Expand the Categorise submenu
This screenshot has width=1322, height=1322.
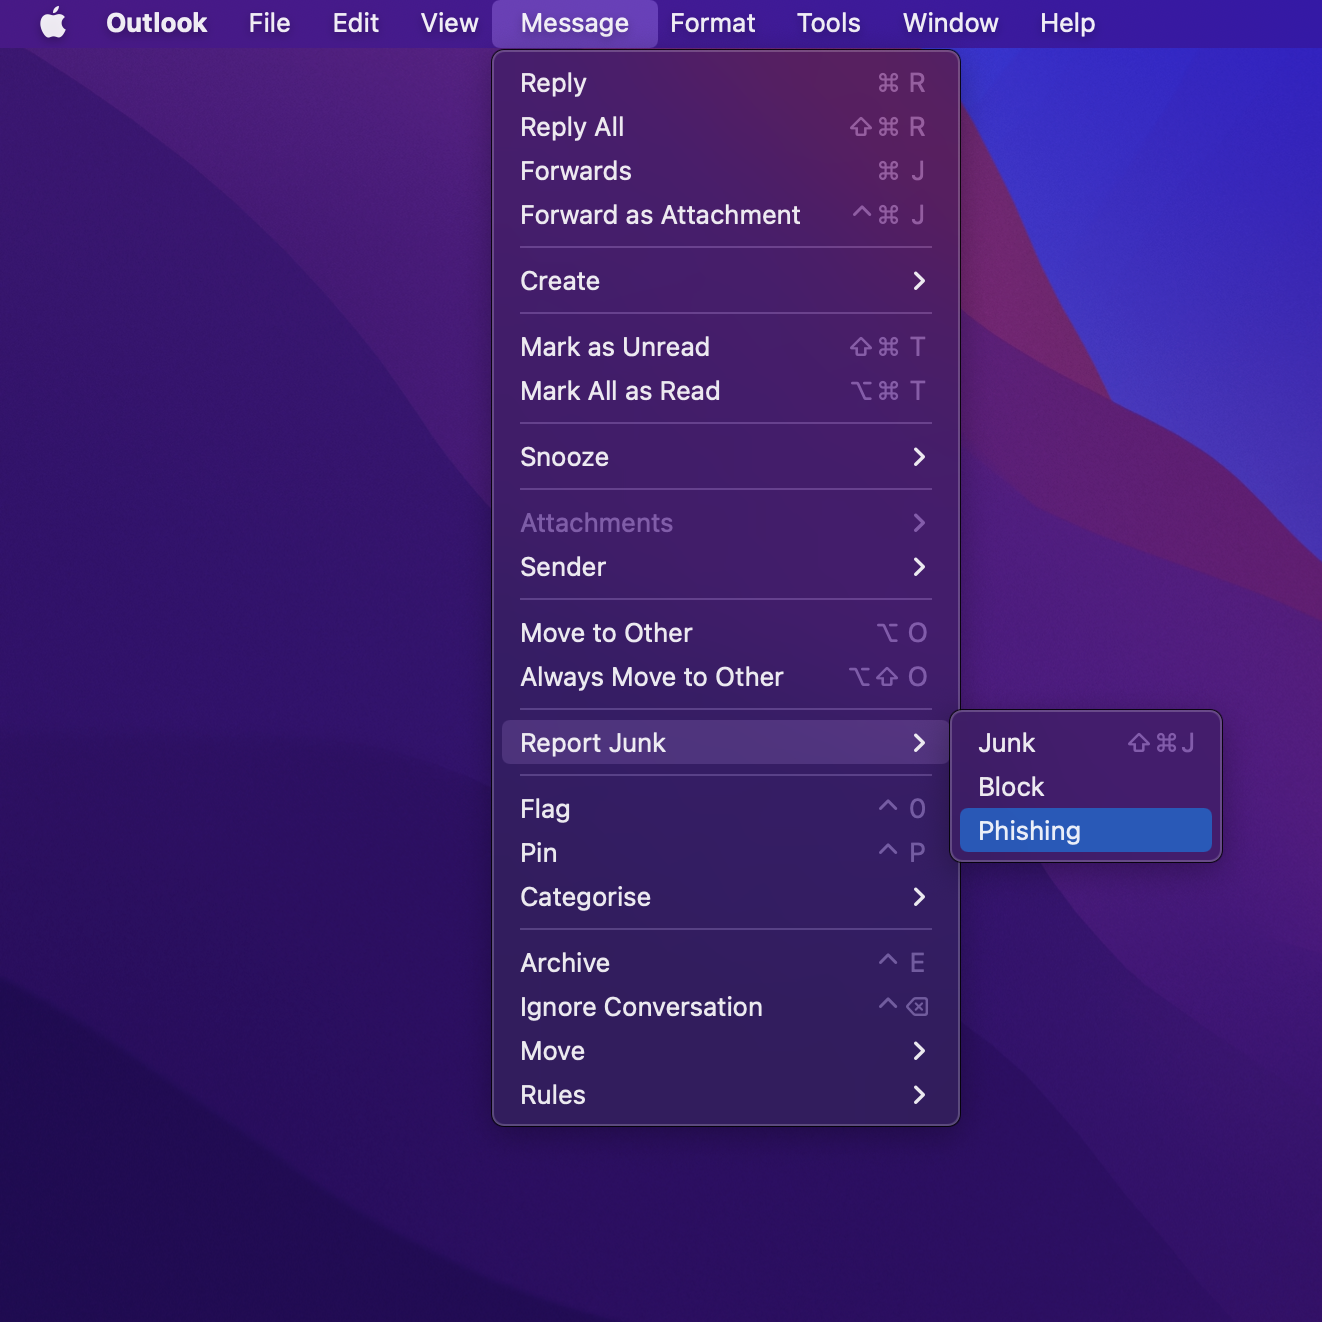point(726,897)
